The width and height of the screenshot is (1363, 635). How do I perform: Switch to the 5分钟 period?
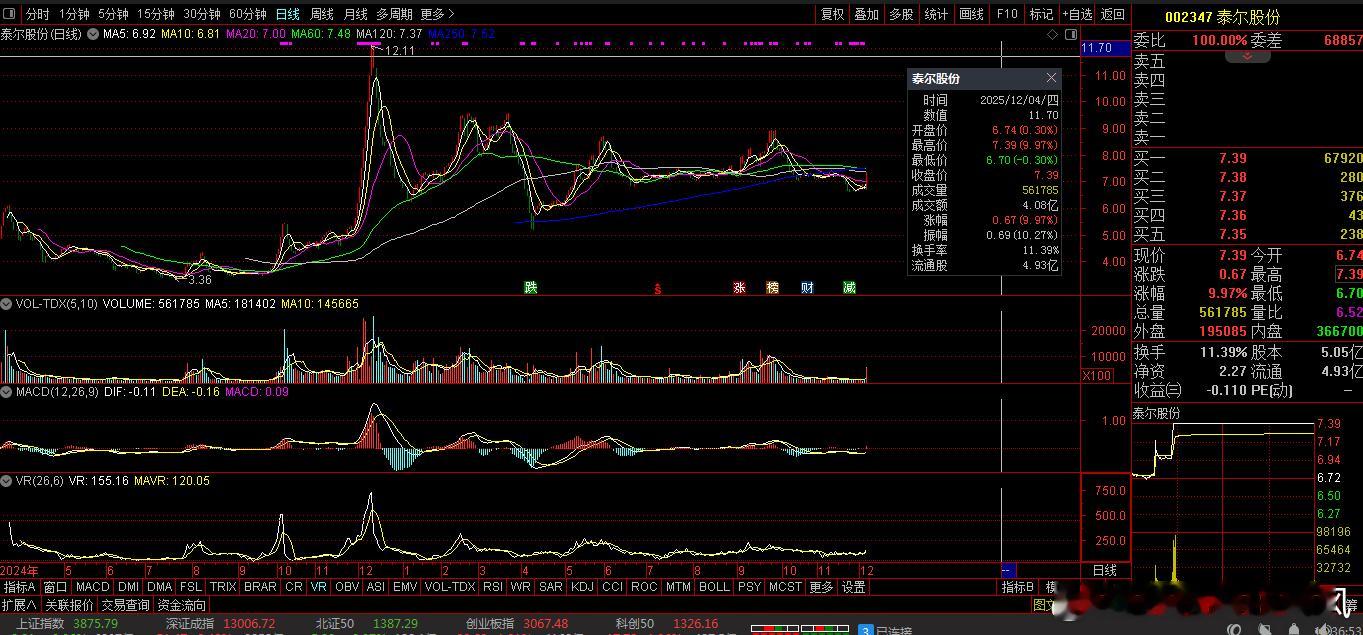113,14
